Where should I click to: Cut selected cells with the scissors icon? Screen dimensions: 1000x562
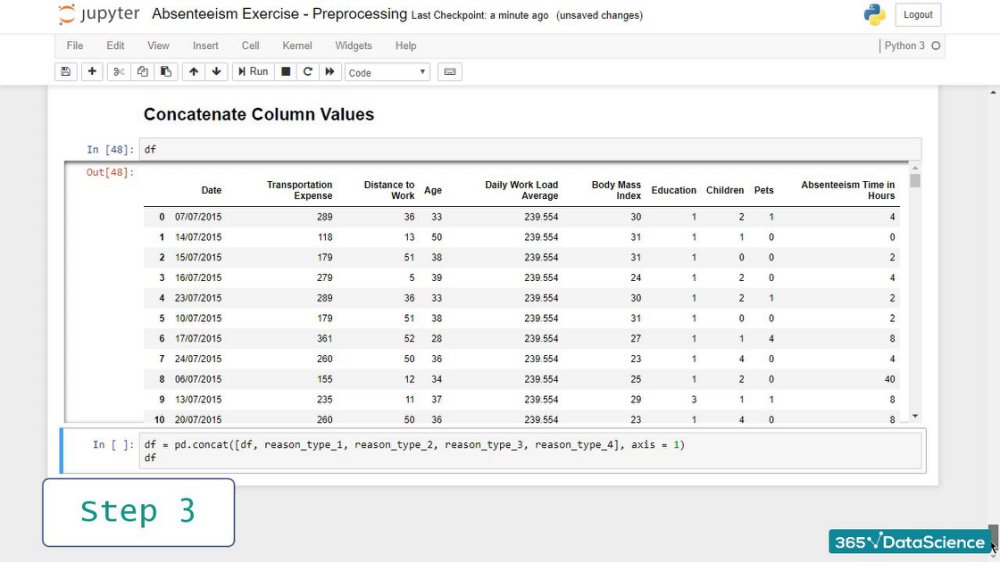point(119,71)
